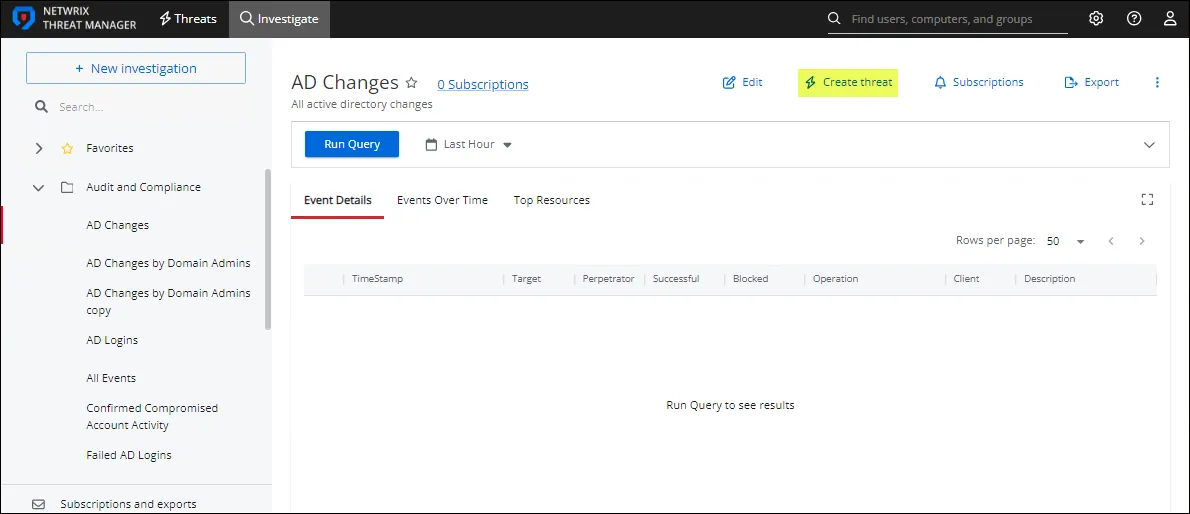Click the Run Query button
Screen dimensions: 1190x514
[352, 144]
